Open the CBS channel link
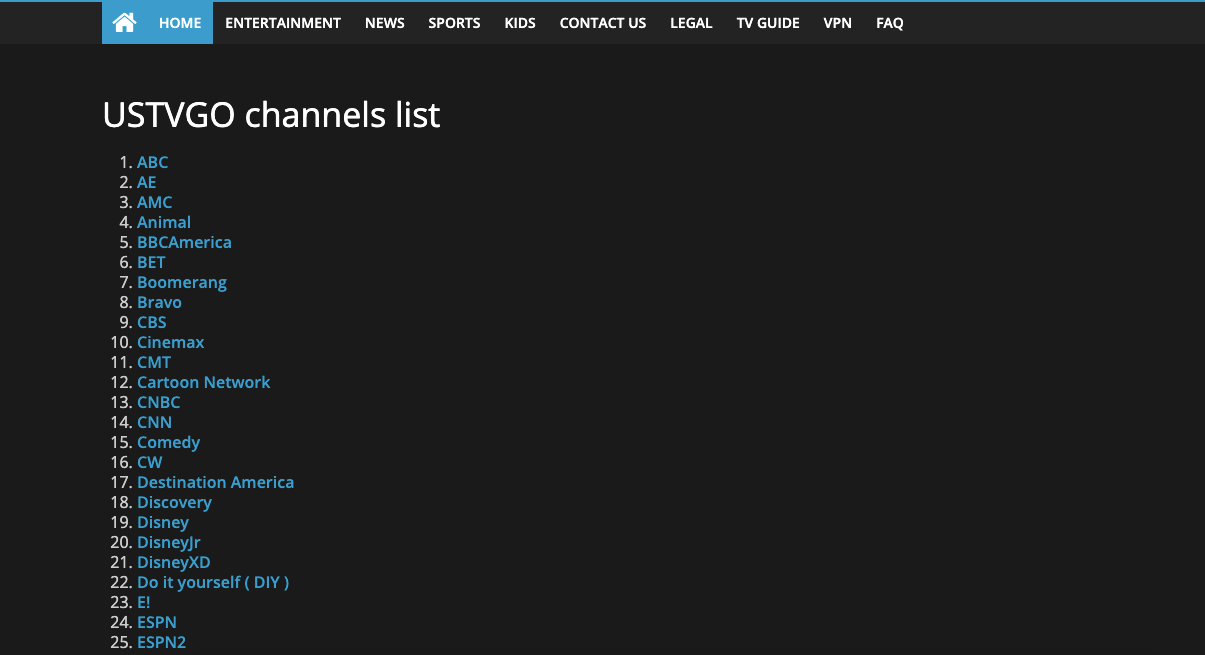 tap(152, 322)
